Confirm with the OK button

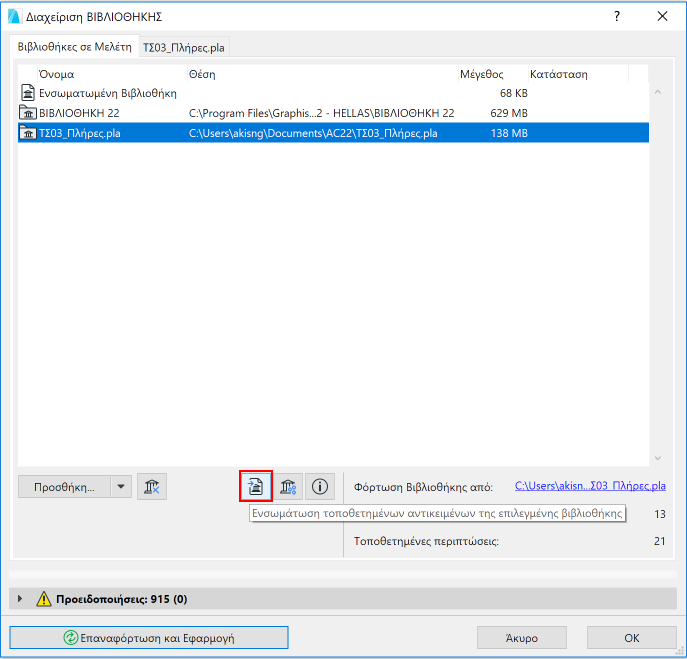(631, 638)
